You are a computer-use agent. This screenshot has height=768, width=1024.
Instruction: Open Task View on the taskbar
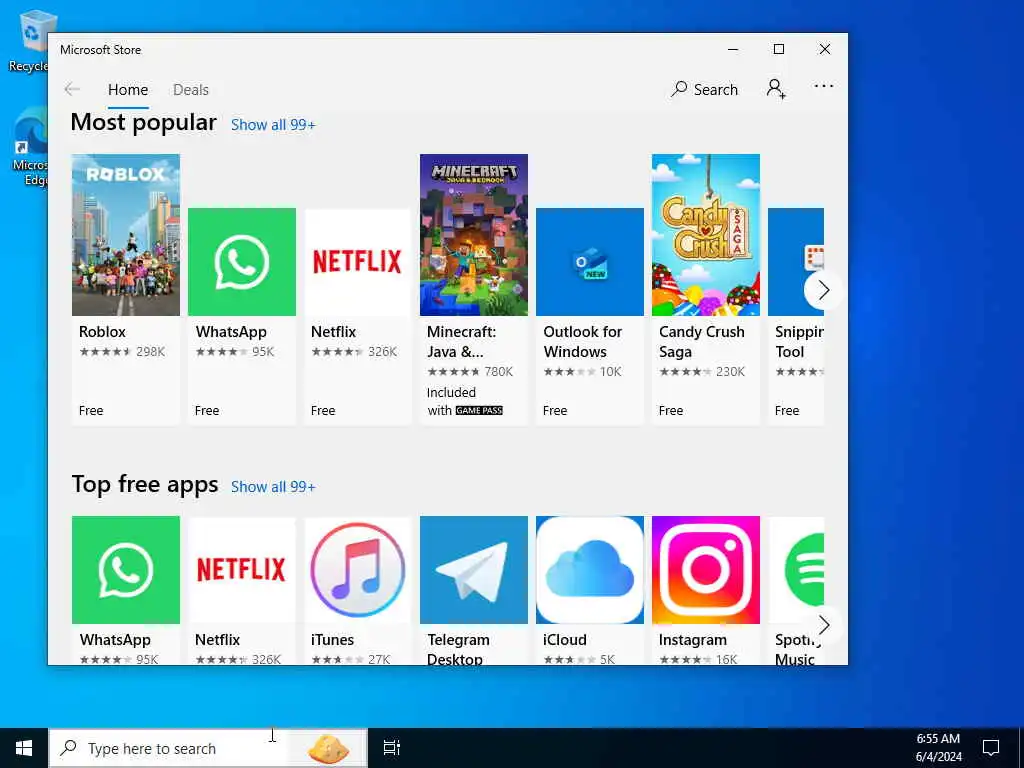click(x=391, y=748)
